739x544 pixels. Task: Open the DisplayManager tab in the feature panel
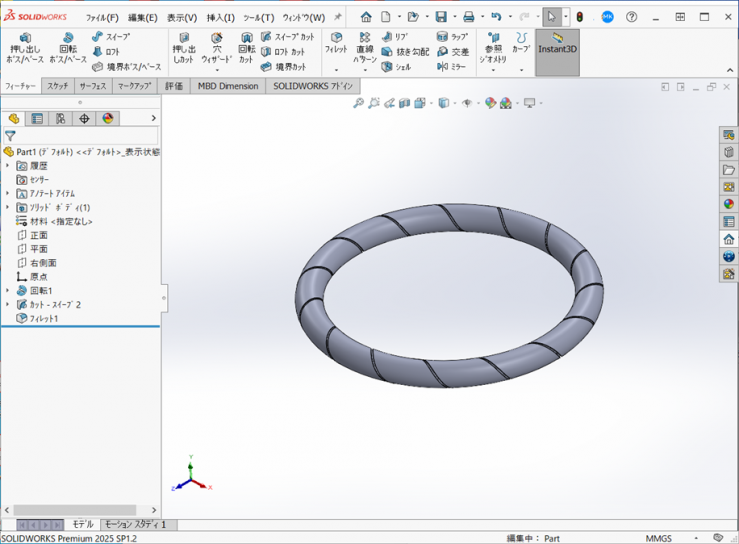coord(108,118)
